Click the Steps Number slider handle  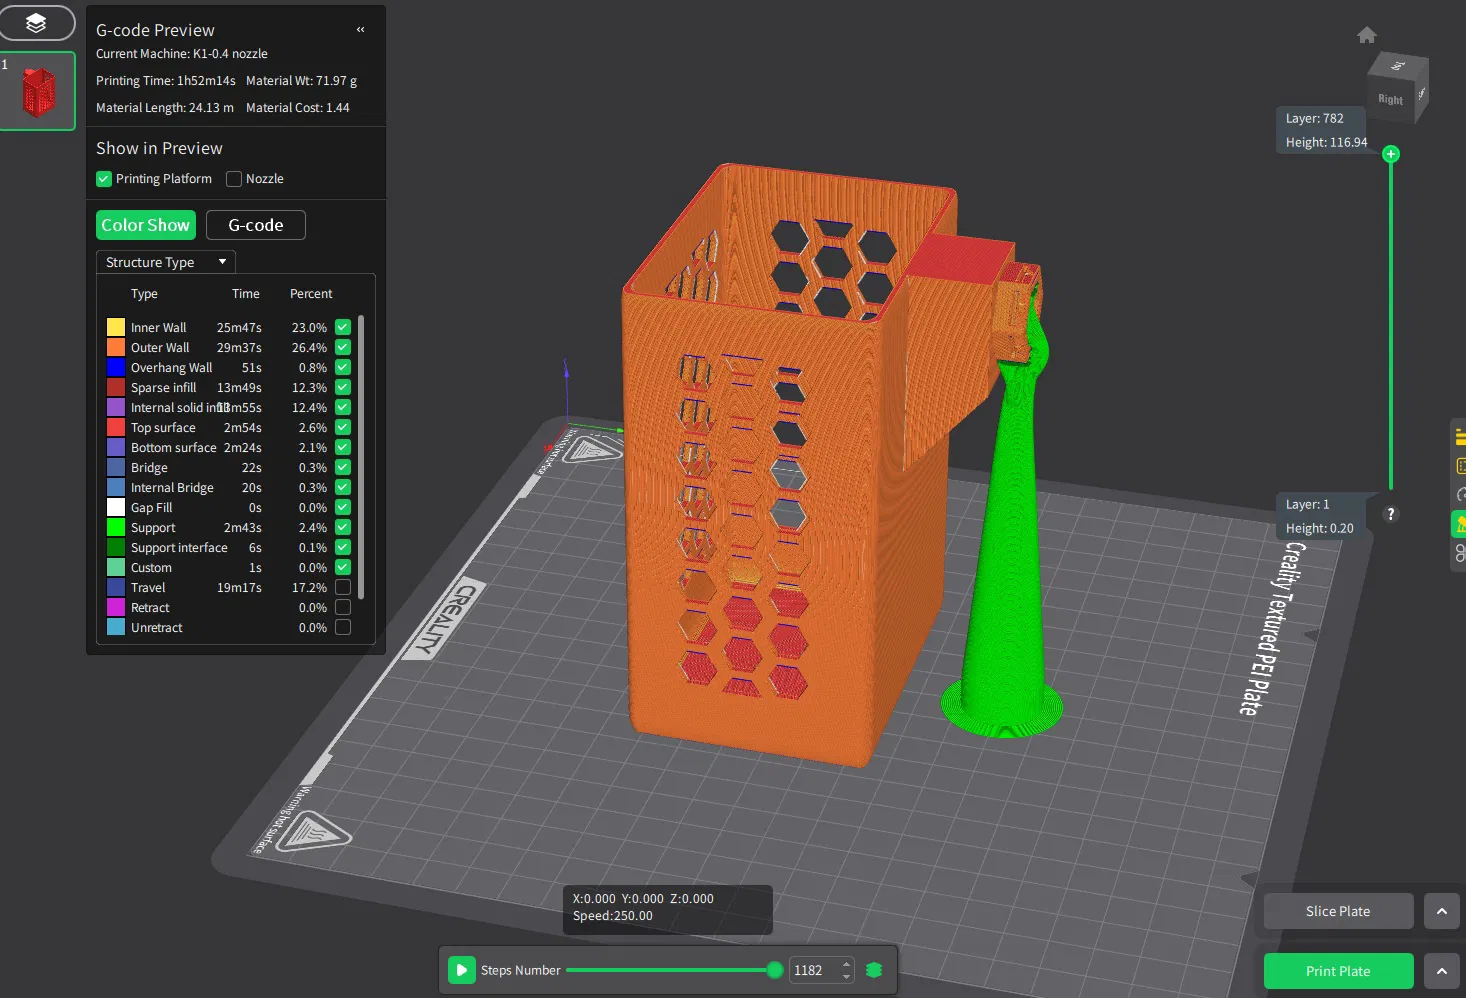[774, 970]
